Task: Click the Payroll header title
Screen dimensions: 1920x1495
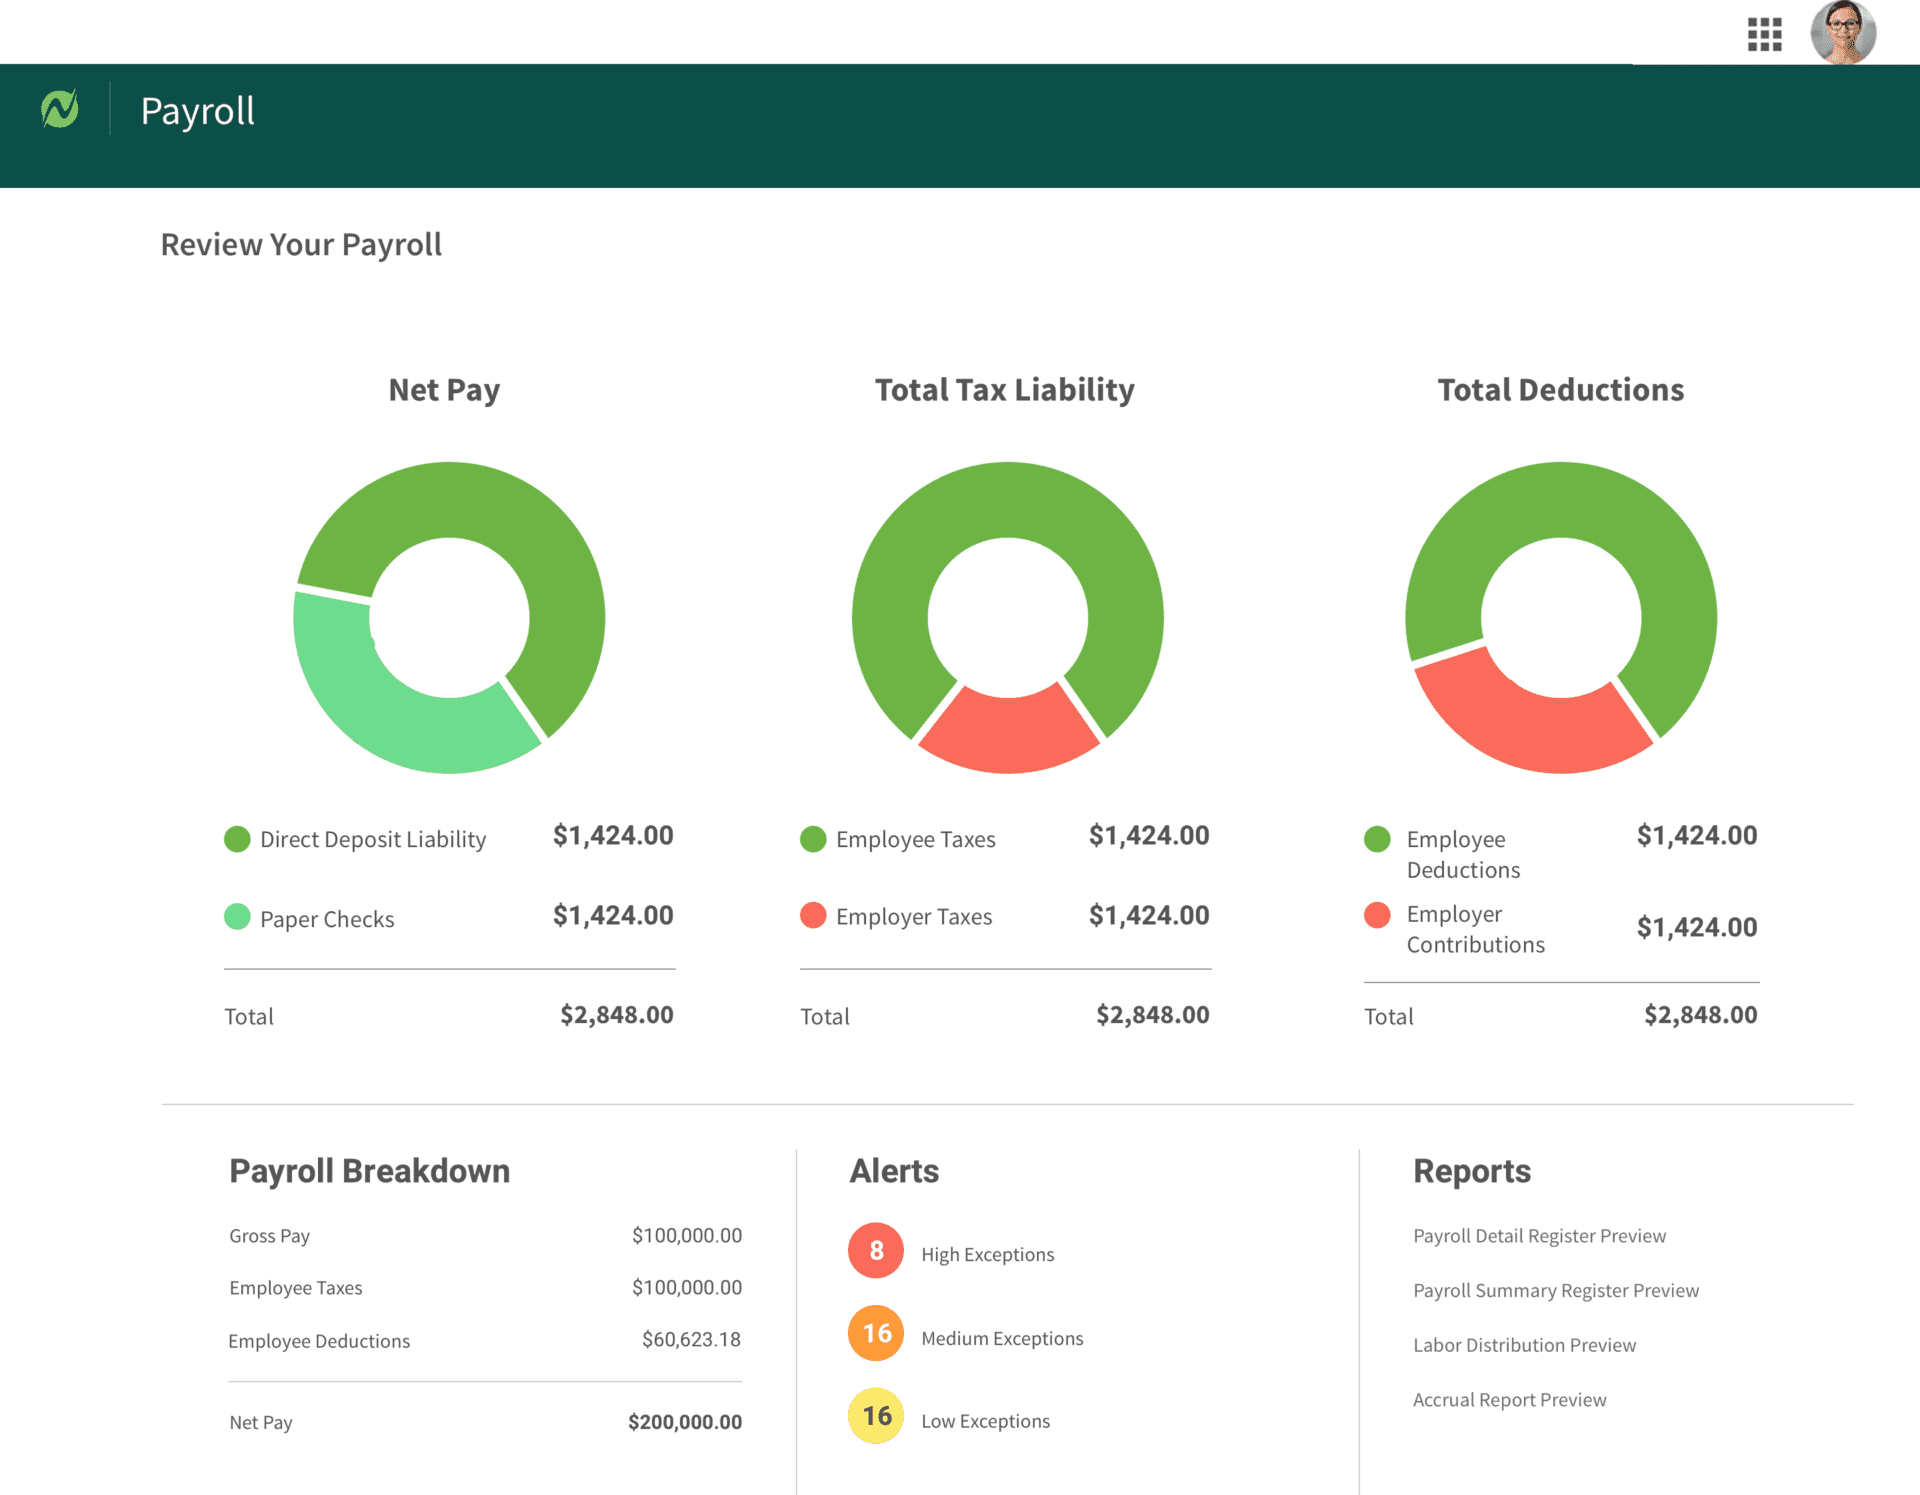Action: click(198, 111)
